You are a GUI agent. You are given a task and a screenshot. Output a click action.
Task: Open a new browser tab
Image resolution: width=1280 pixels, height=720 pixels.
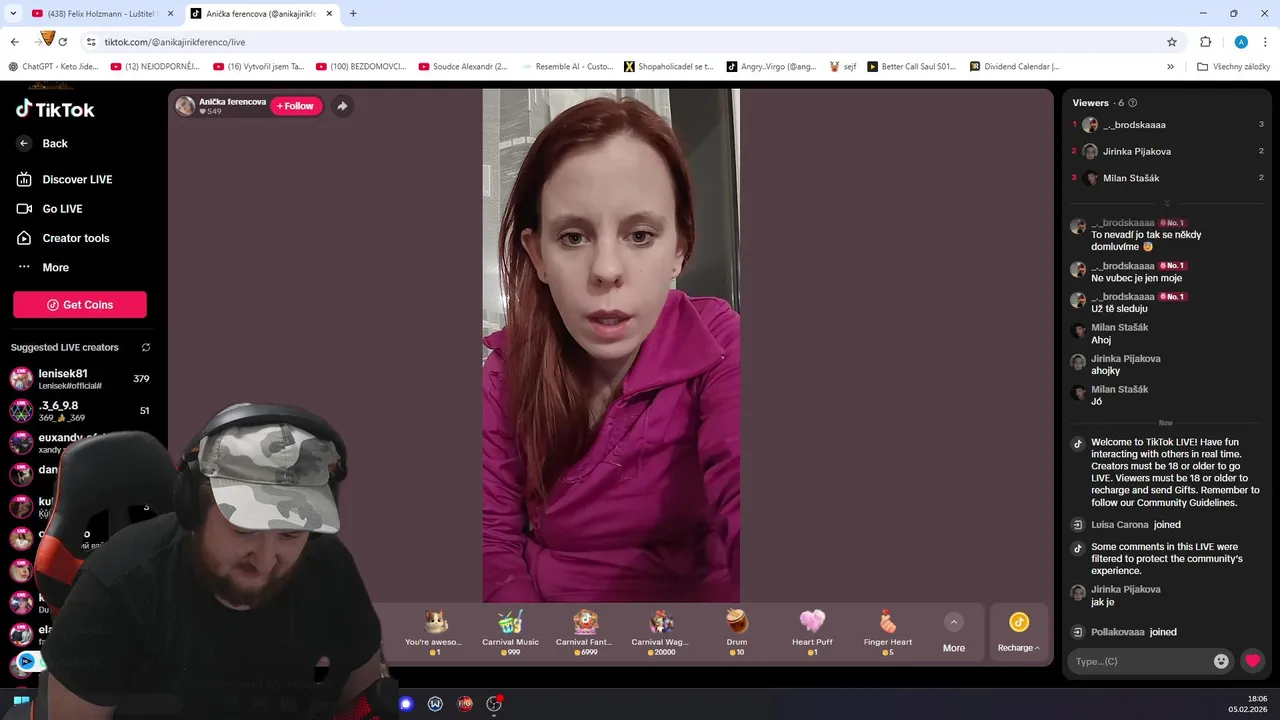tap(353, 14)
